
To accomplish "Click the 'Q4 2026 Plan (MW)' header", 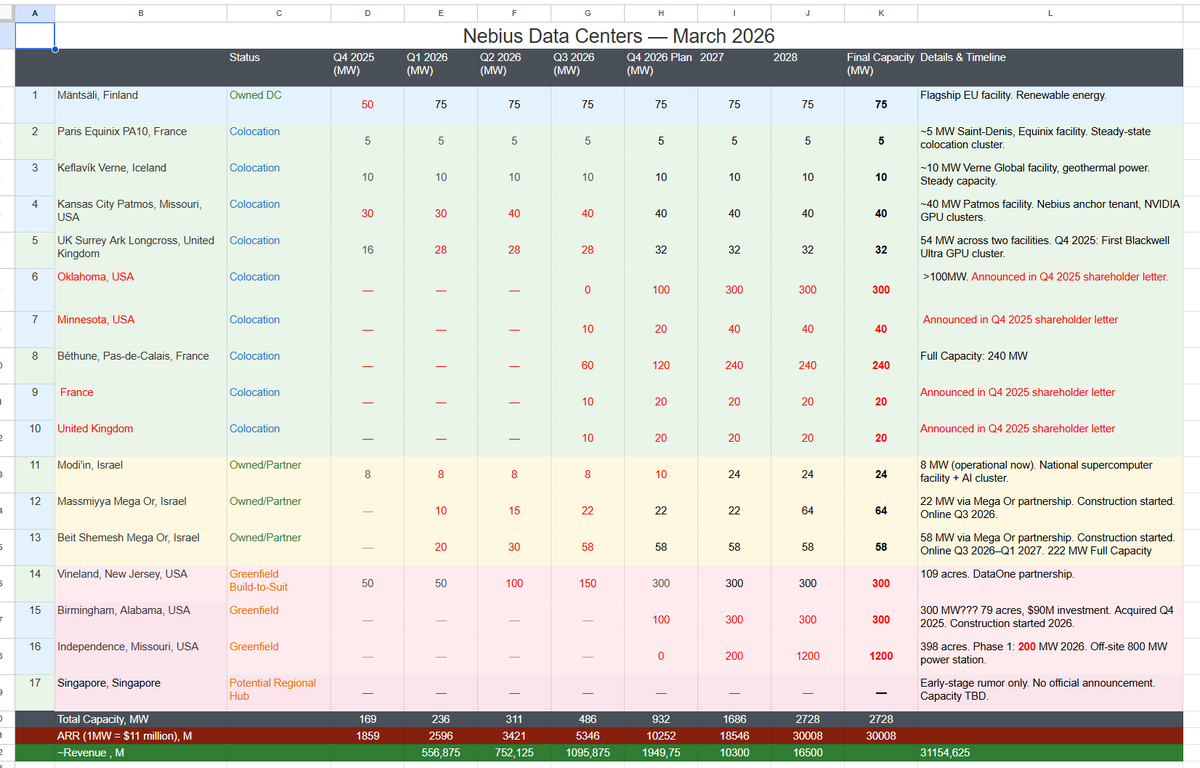I will 660,67.
